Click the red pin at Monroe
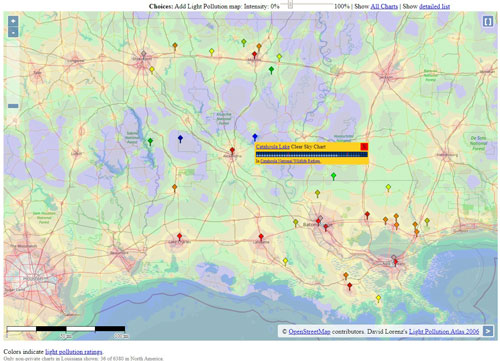This screenshot has height=361, width=500. 255,54
